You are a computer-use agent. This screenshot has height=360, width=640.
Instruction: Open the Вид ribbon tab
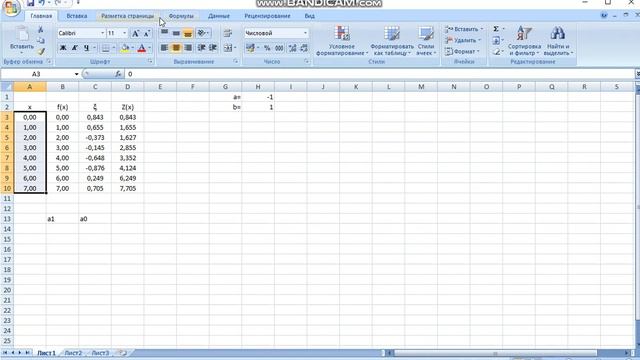[309, 16]
